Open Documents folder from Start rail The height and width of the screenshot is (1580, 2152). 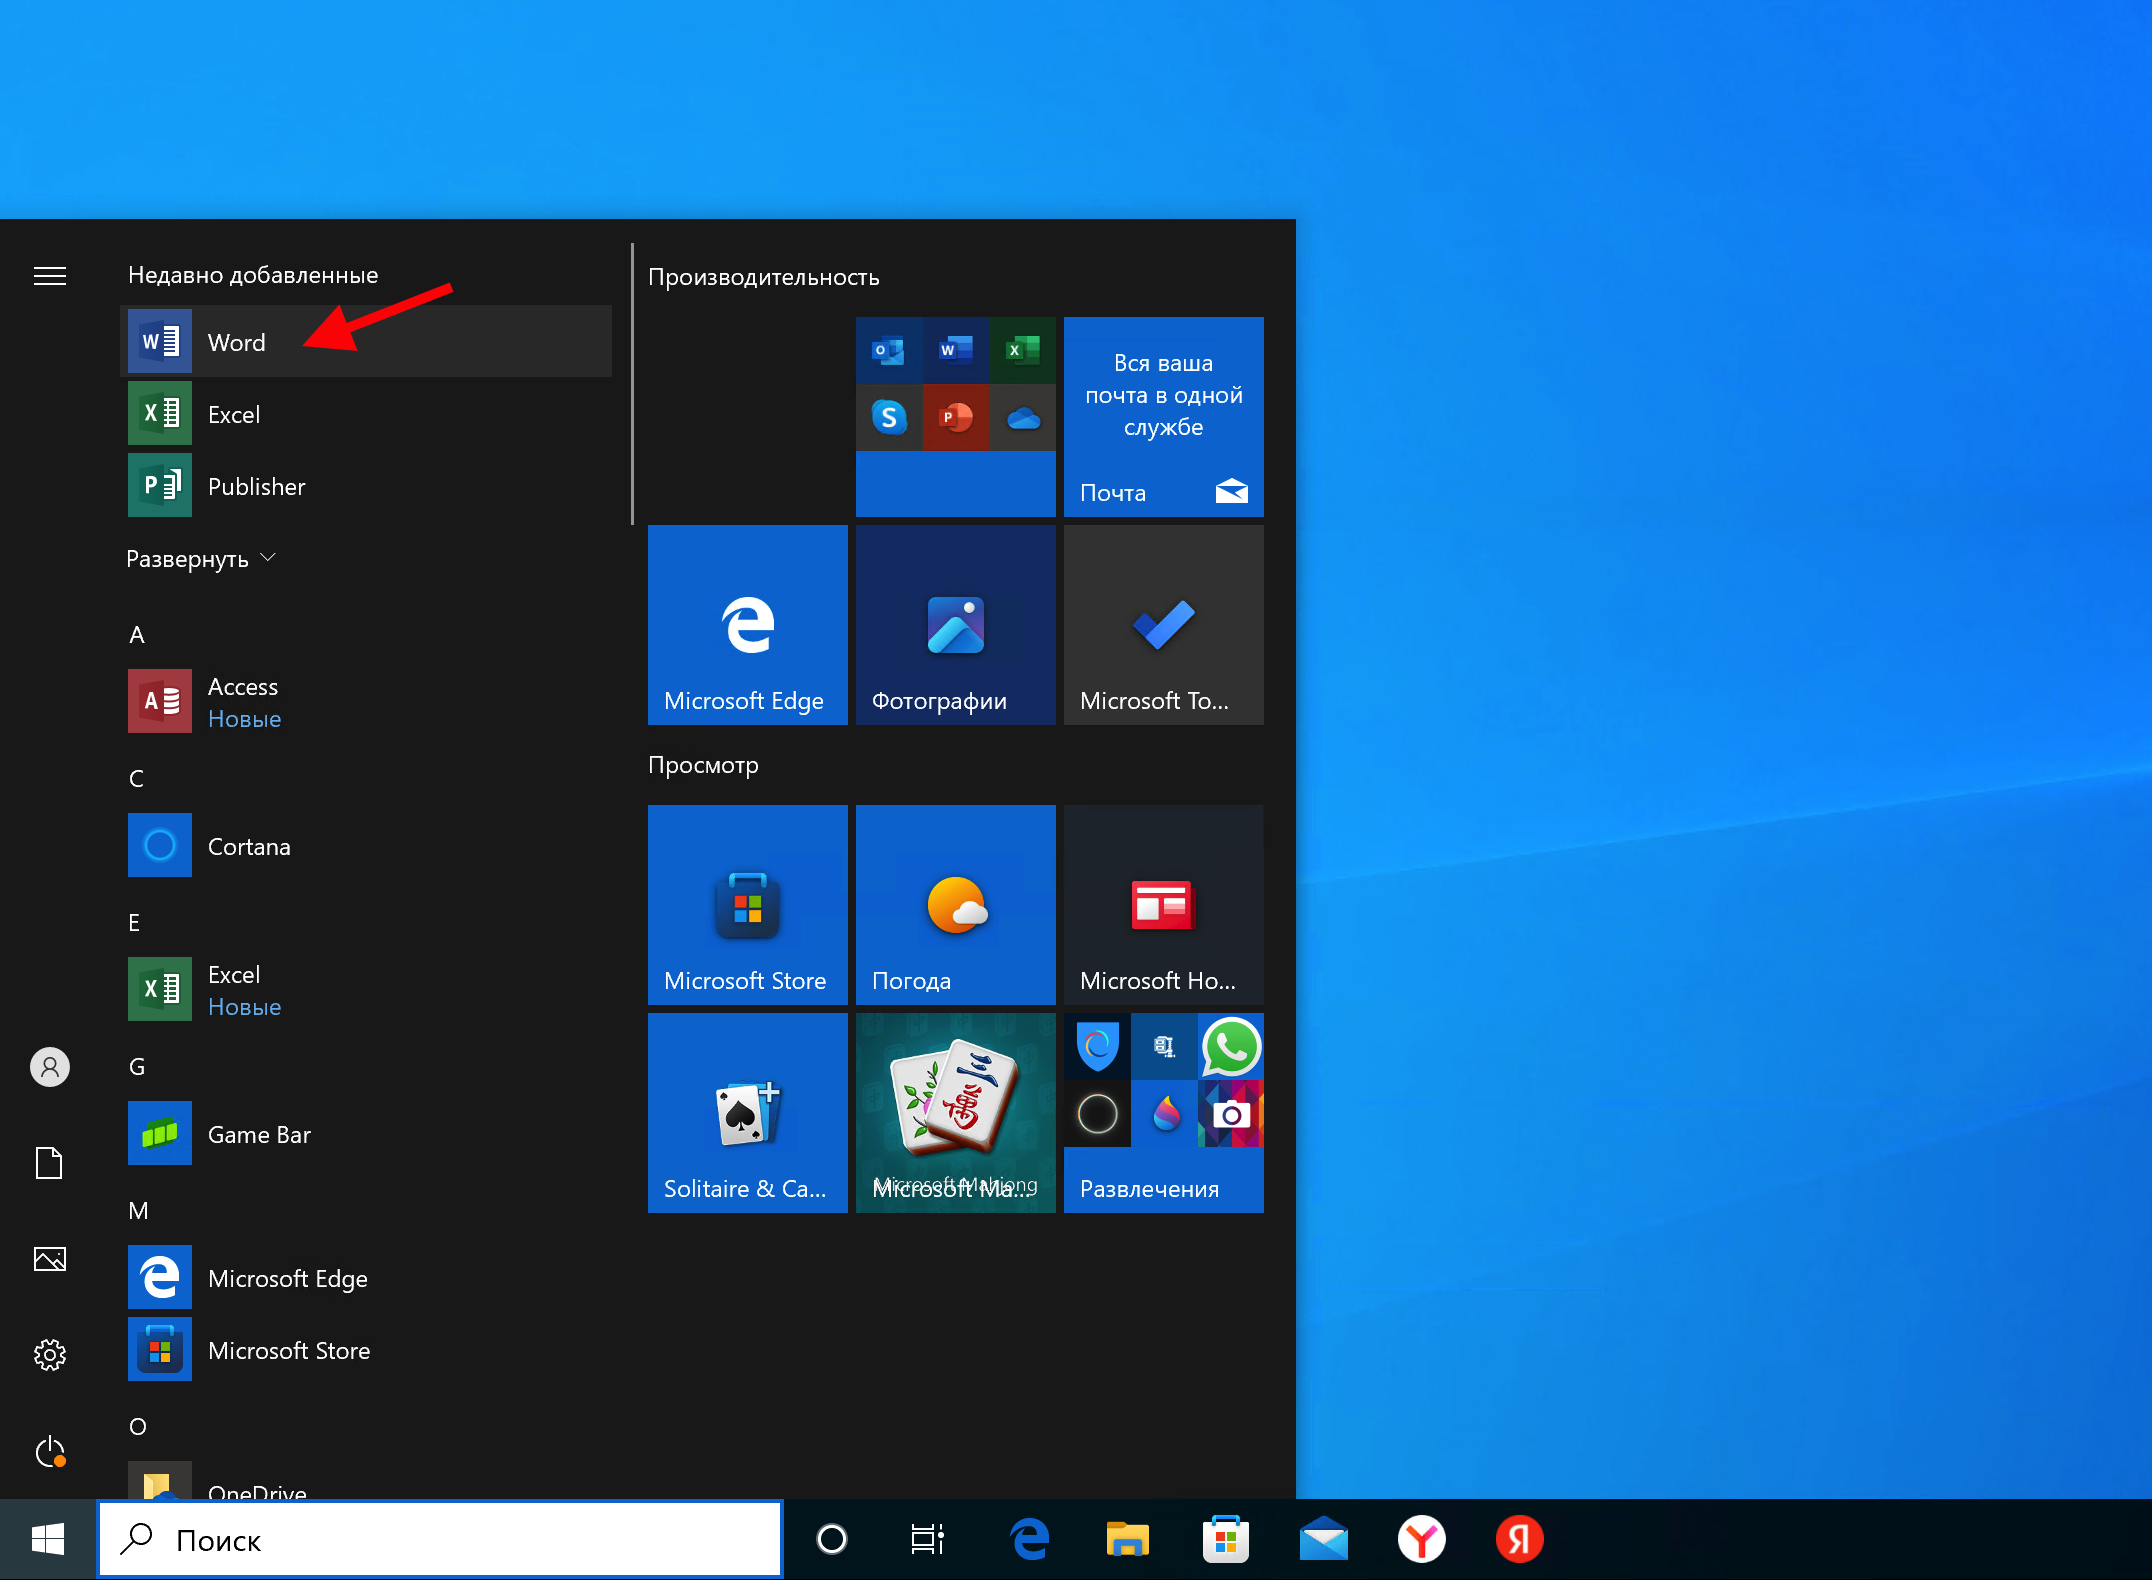(x=50, y=1163)
